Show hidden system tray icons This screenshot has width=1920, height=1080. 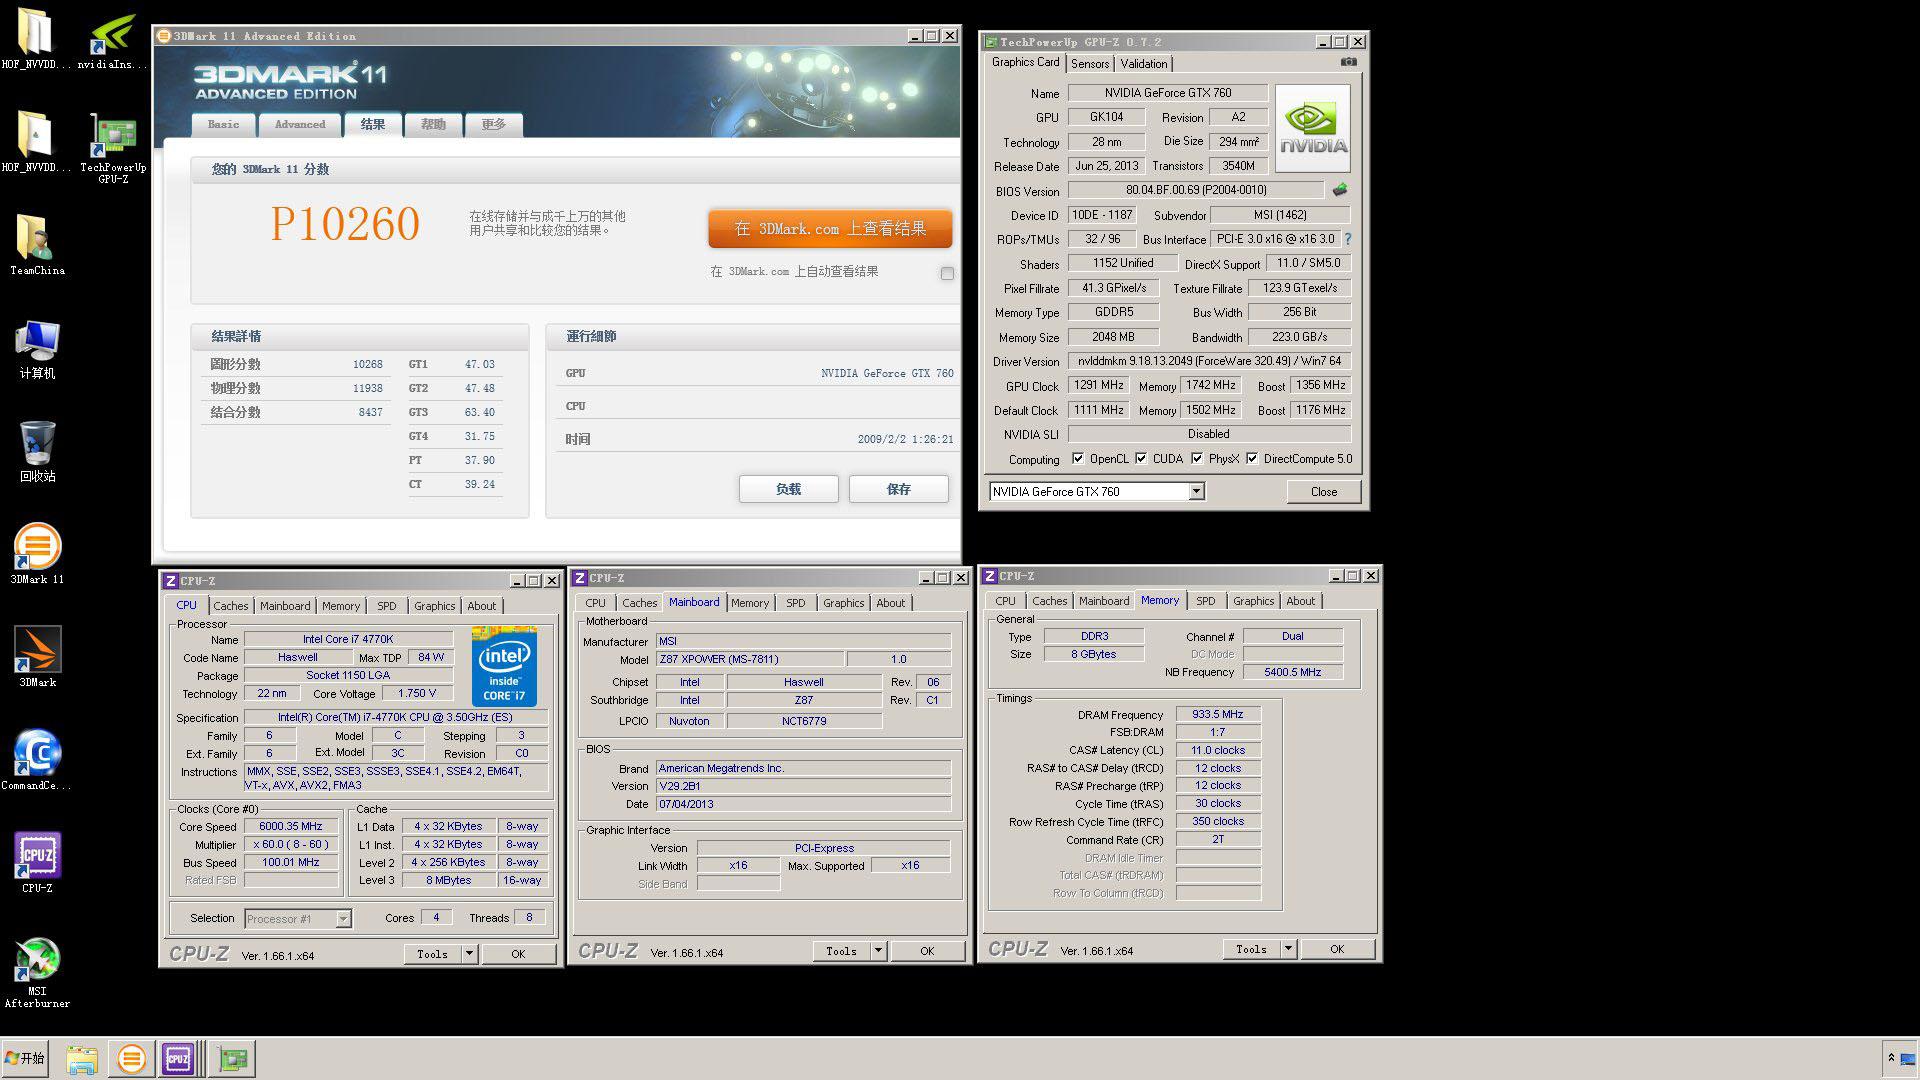pyautogui.click(x=1890, y=1057)
